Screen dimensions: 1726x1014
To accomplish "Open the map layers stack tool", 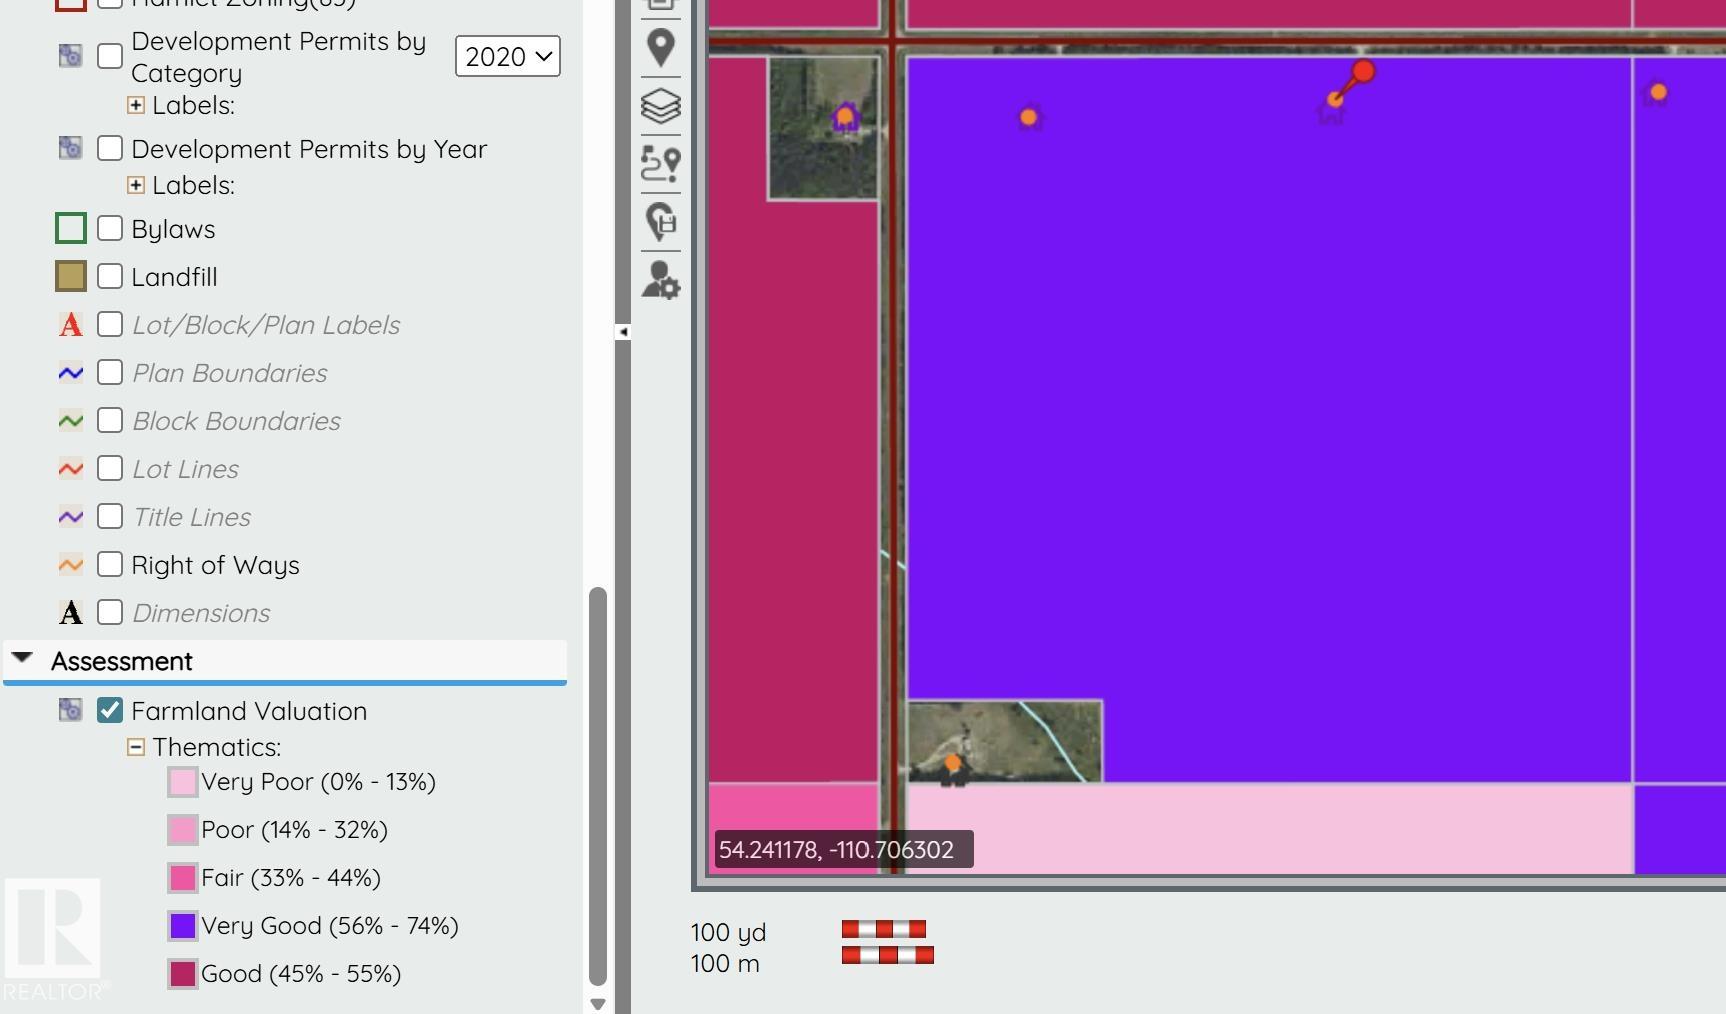I will [661, 105].
